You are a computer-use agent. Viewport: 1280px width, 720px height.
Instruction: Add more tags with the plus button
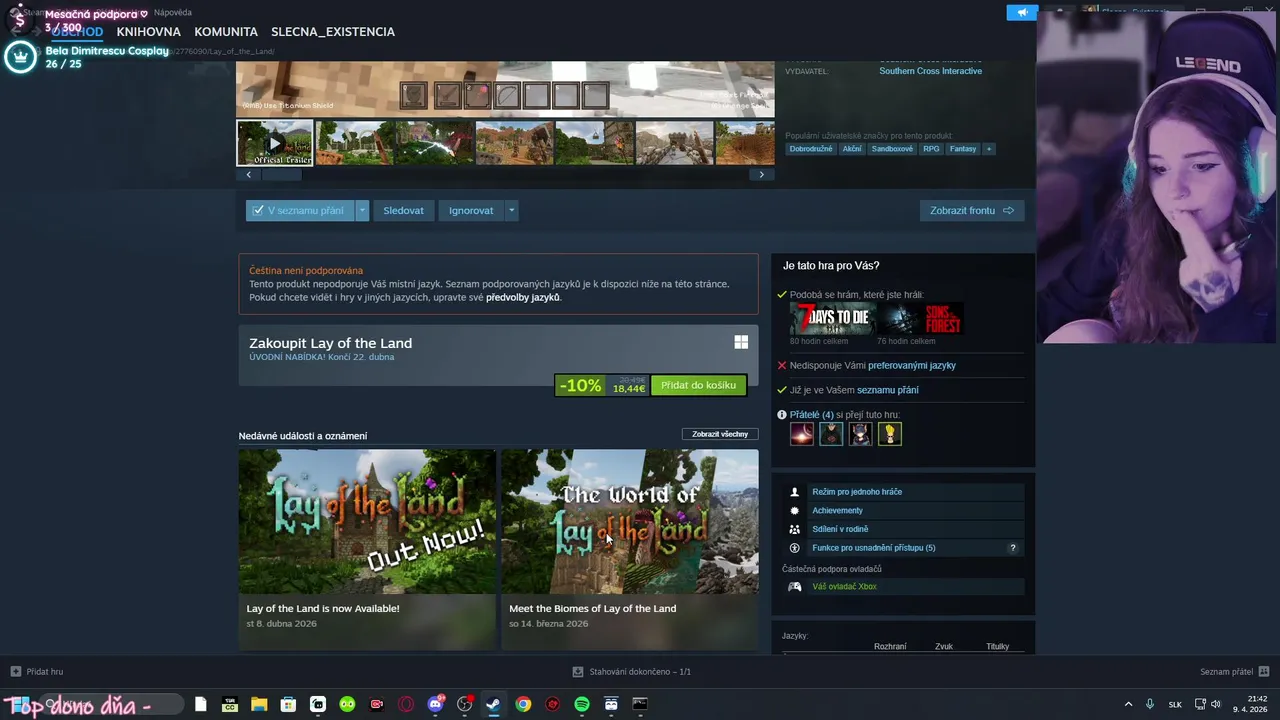(989, 149)
